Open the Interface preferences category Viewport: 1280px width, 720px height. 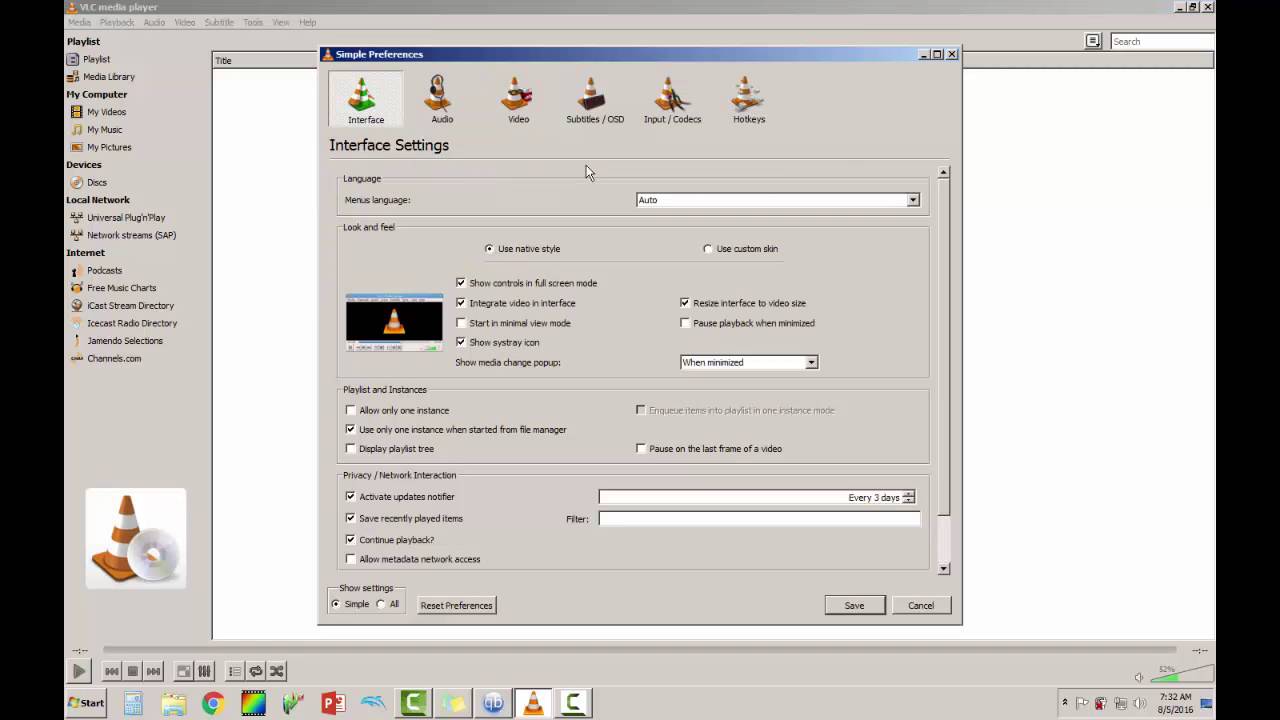(x=365, y=99)
